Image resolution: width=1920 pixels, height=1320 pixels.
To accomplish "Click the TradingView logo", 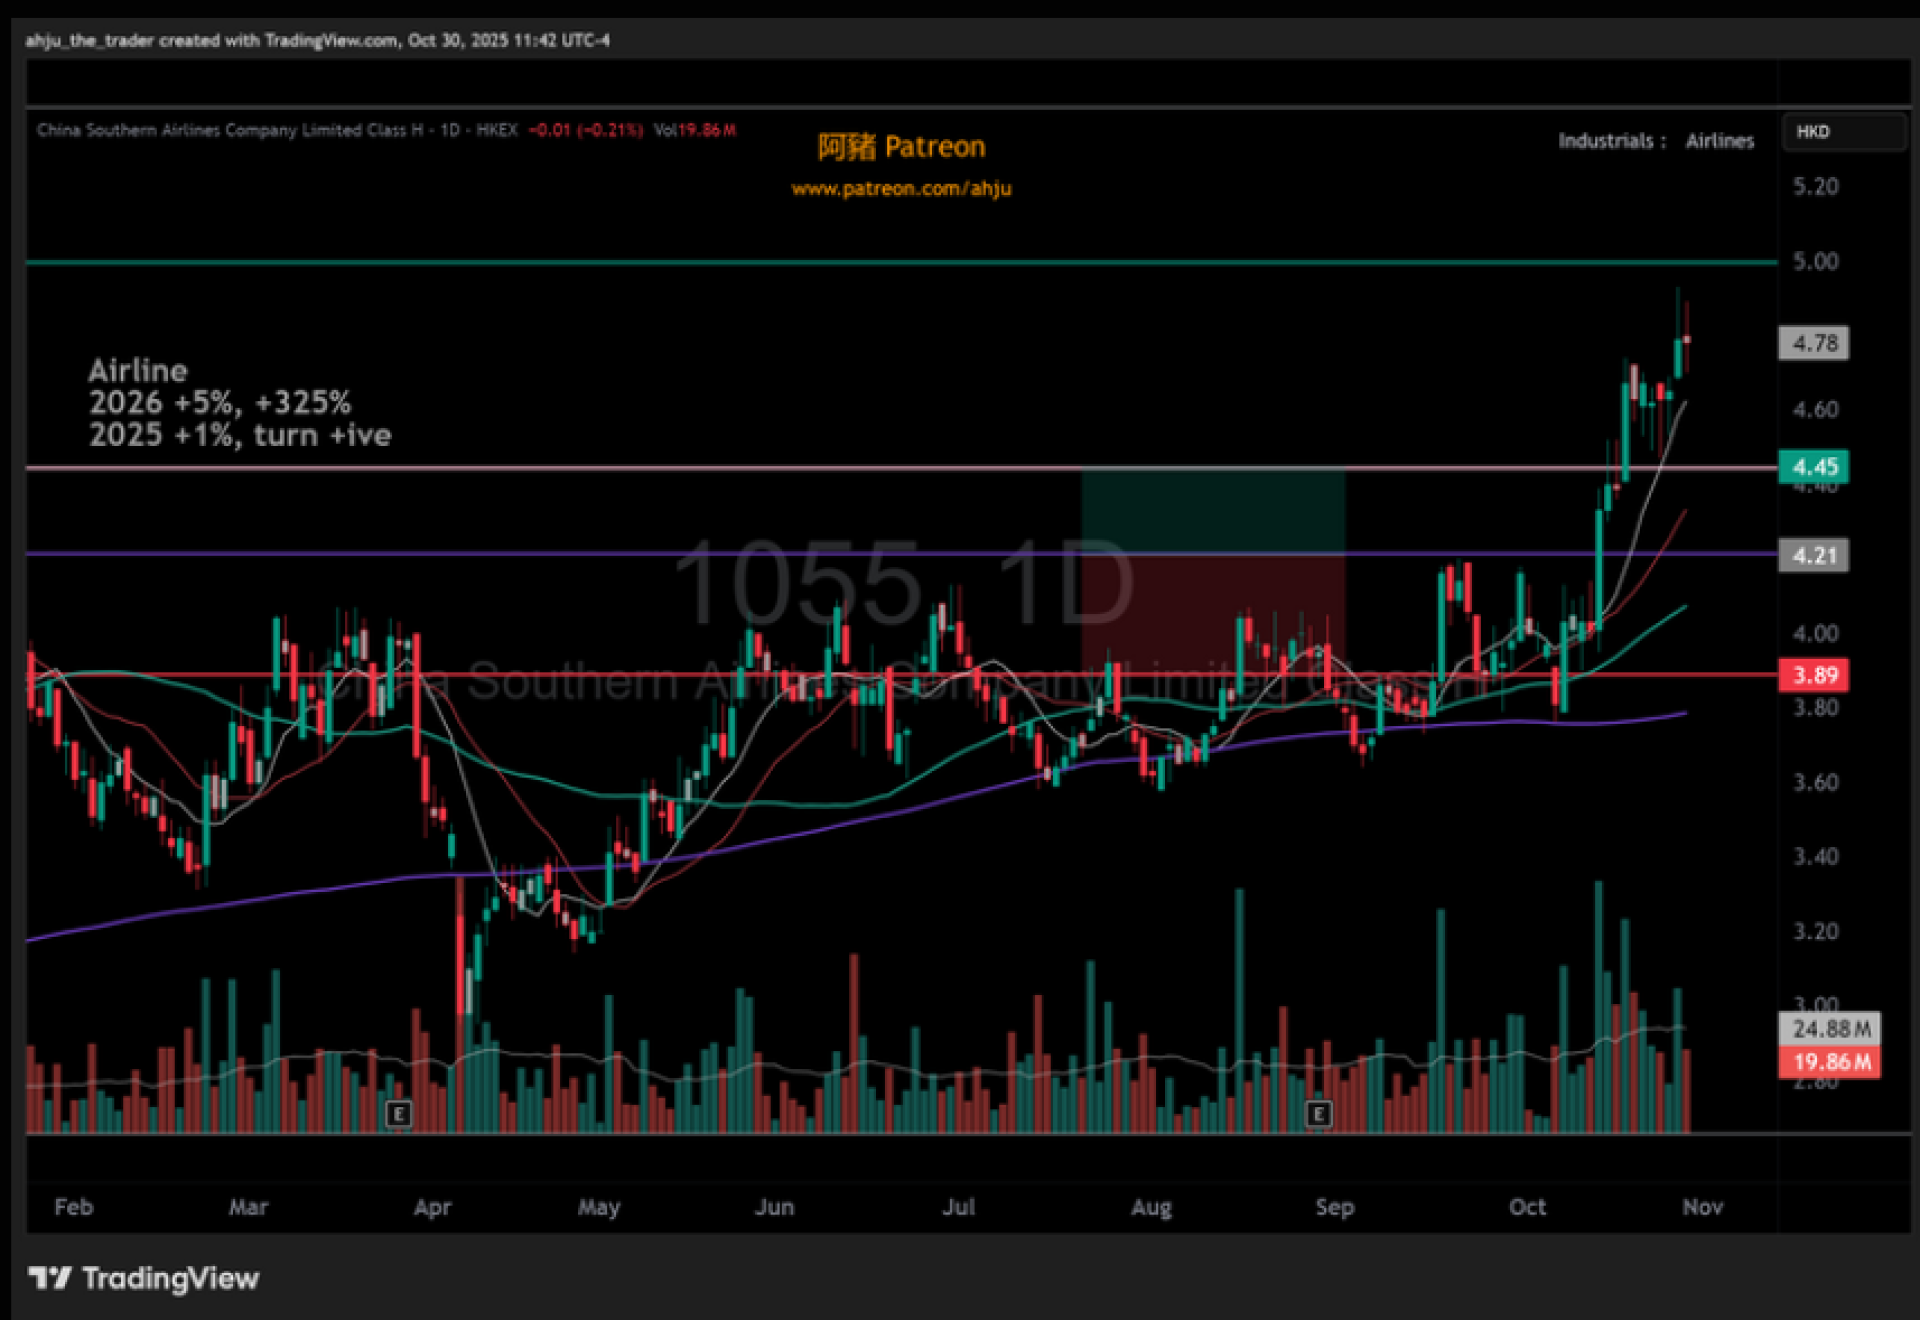I will tap(144, 1278).
